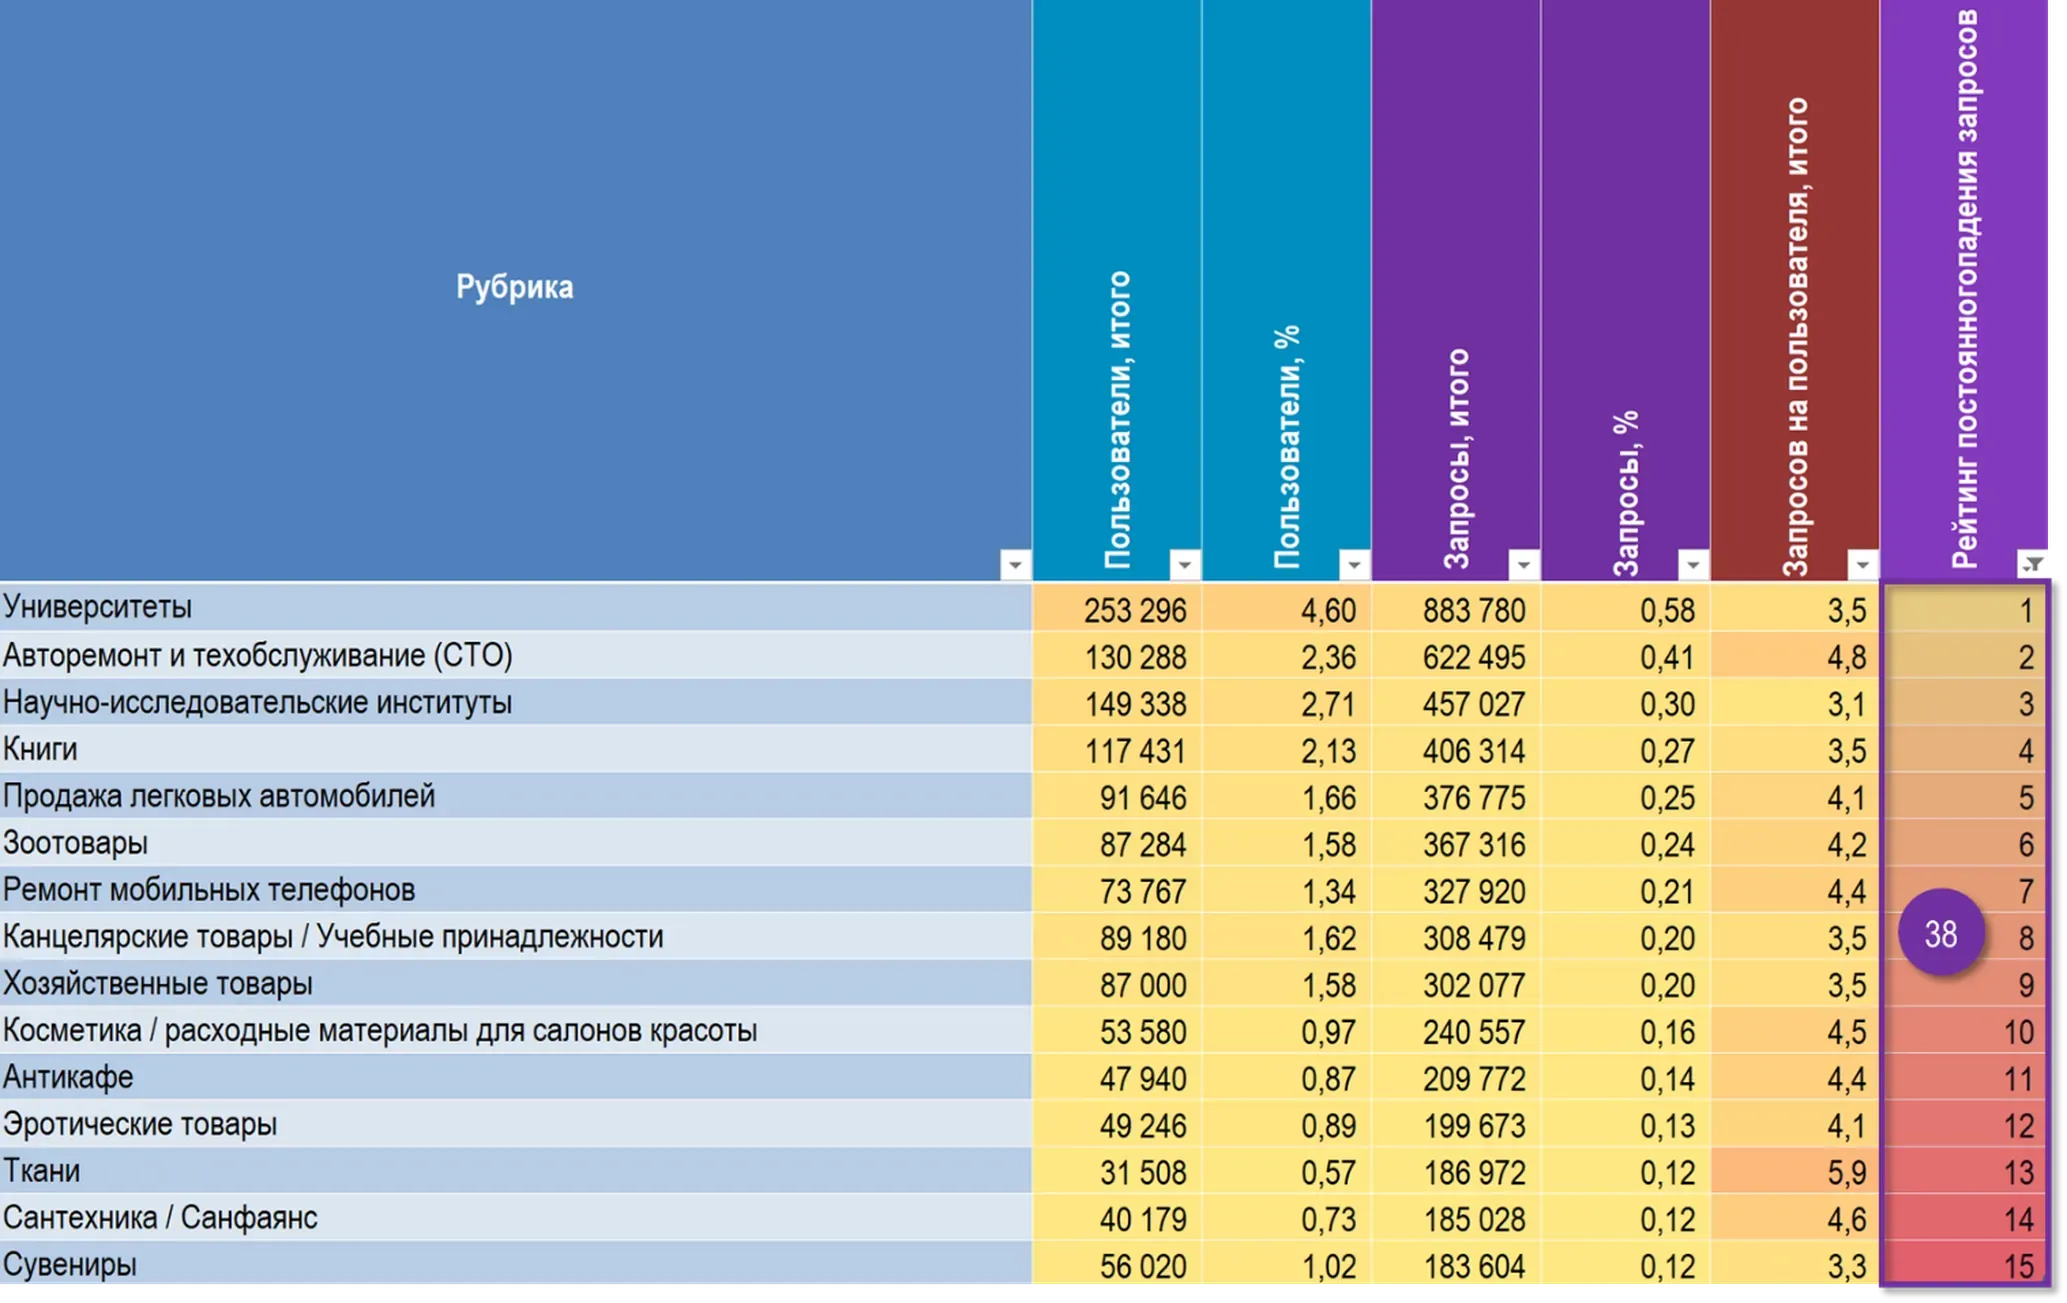Image resolution: width=2067 pixels, height=1303 pixels.
Task: Click the active filter icon on Рейтинг column
Action: tap(2031, 565)
